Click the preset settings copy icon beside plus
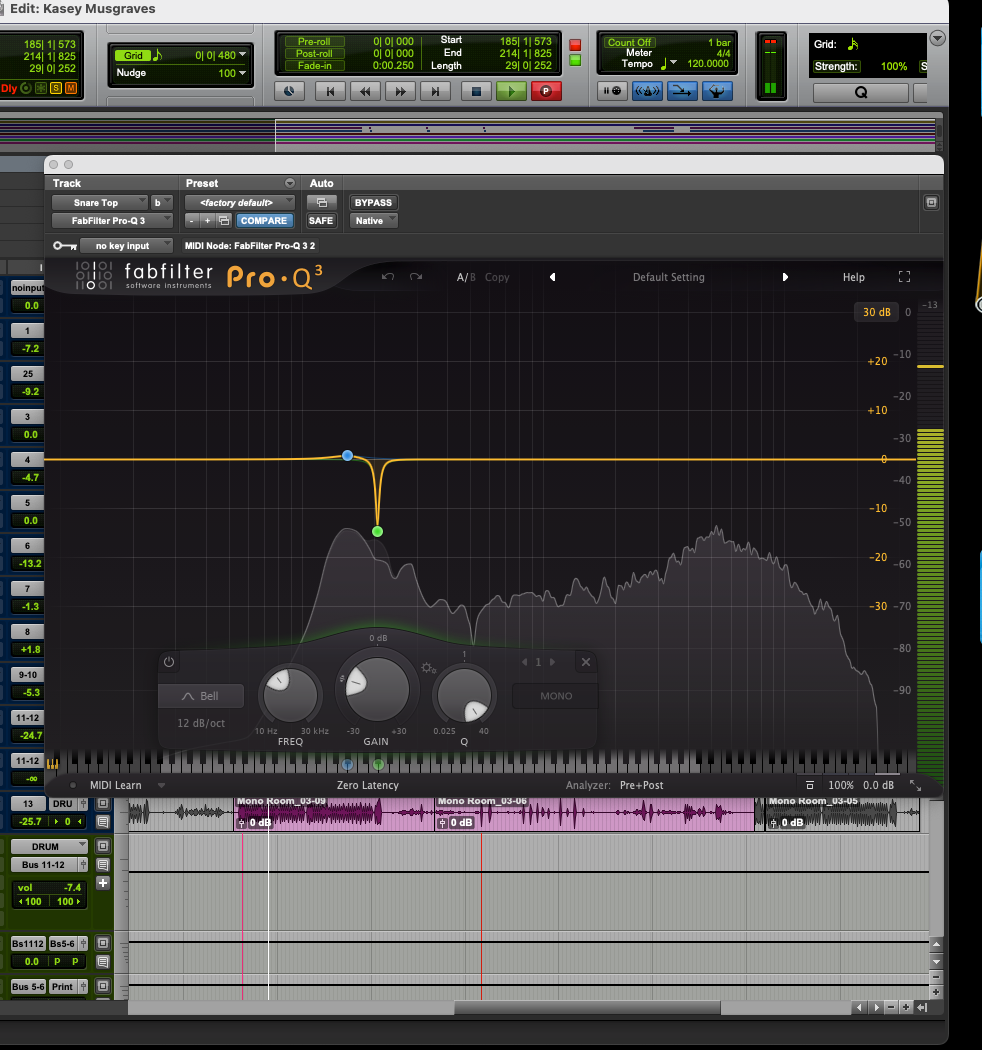 (224, 220)
